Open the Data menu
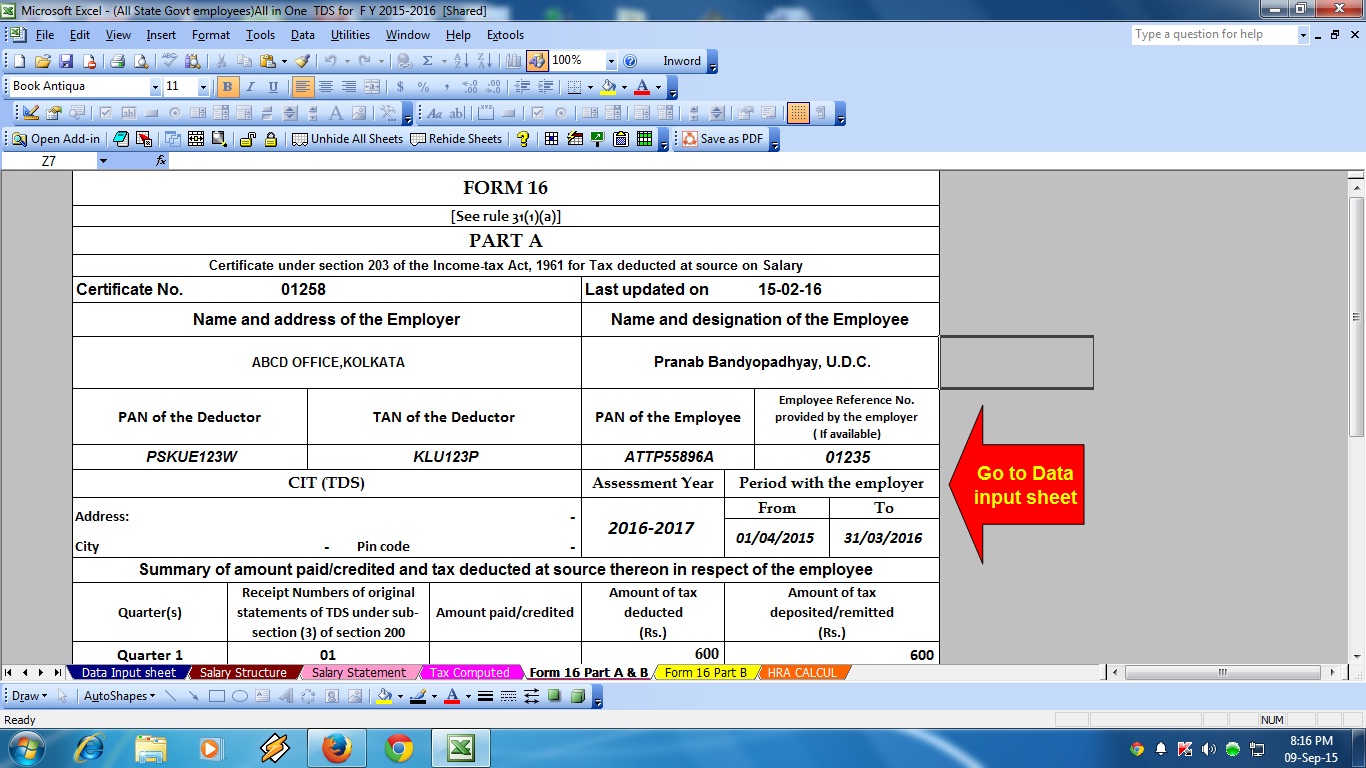The height and width of the screenshot is (768, 1366). coord(303,35)
